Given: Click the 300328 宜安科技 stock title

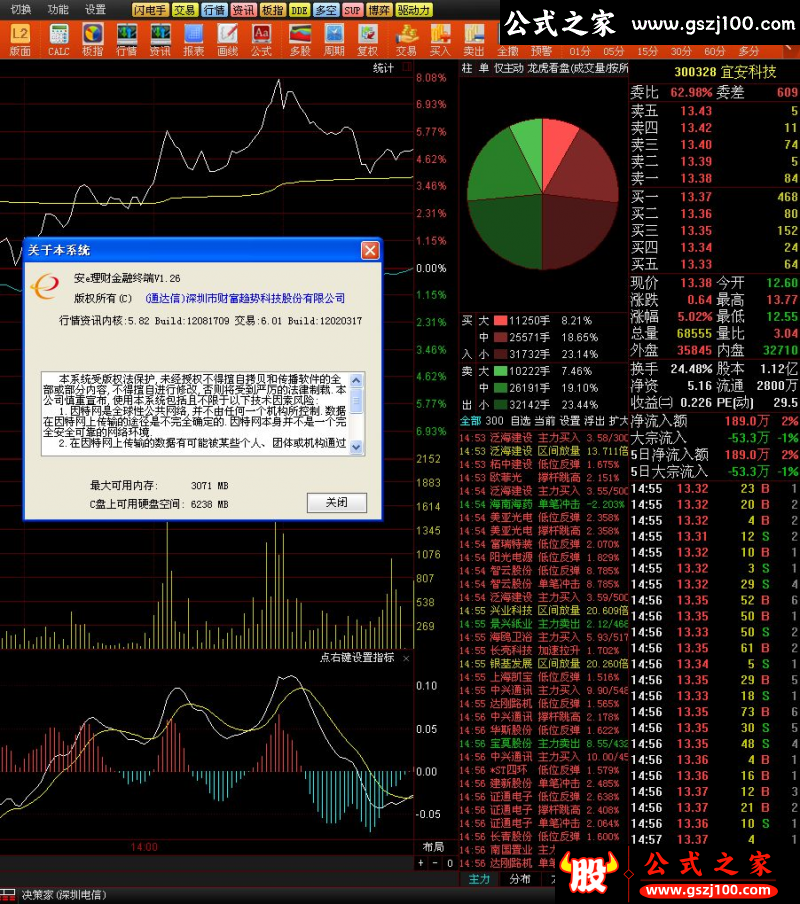Looking at the screenshot, I should [725, 72].
